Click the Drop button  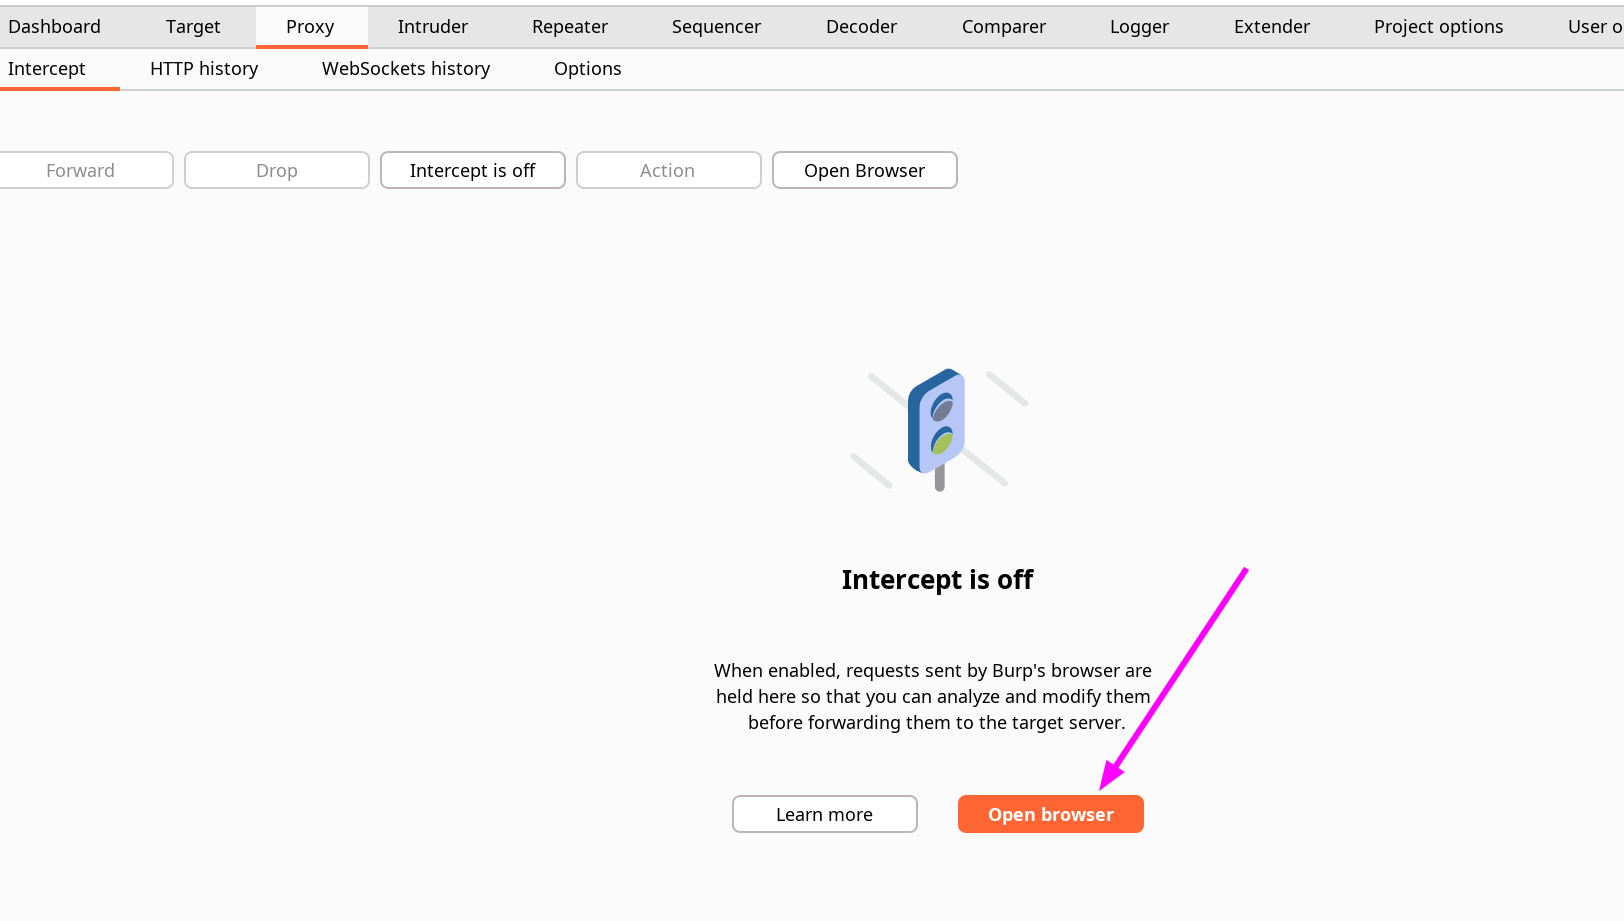coord(277,170)
